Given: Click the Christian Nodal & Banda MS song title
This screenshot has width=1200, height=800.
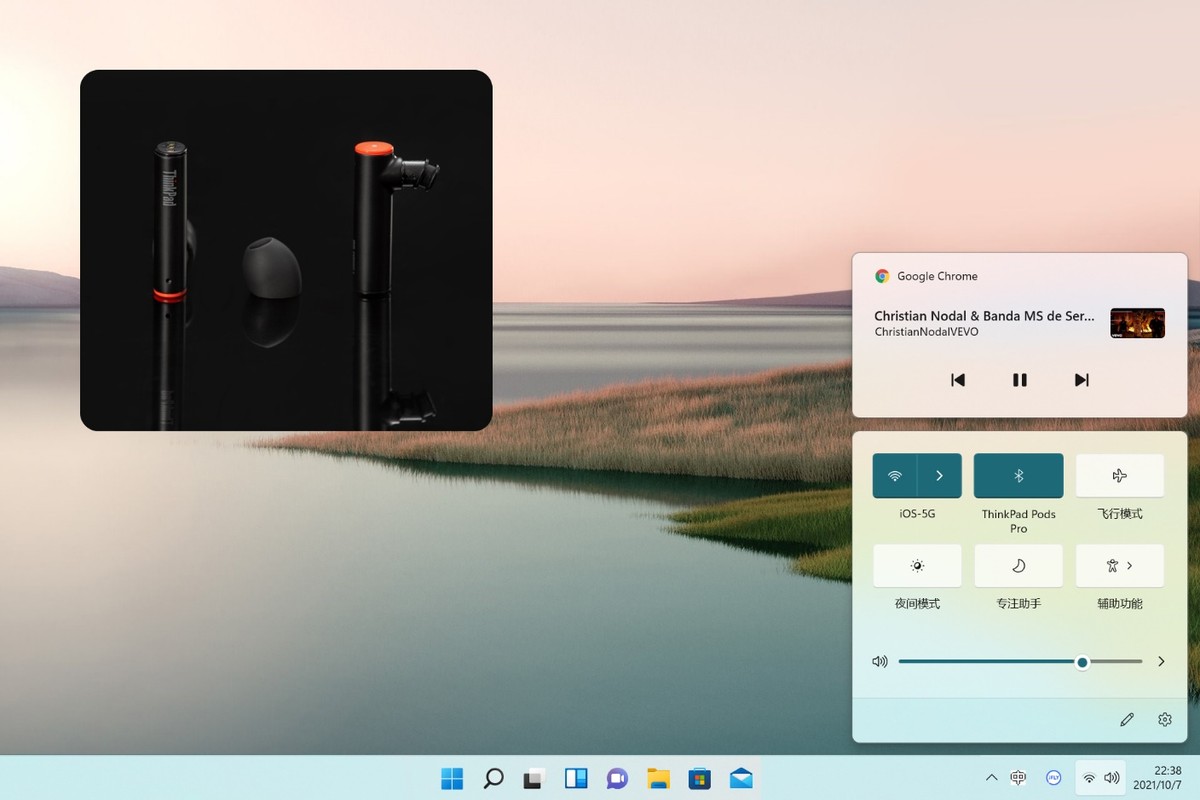Looking at the screenshot, I should coord(984,316).
